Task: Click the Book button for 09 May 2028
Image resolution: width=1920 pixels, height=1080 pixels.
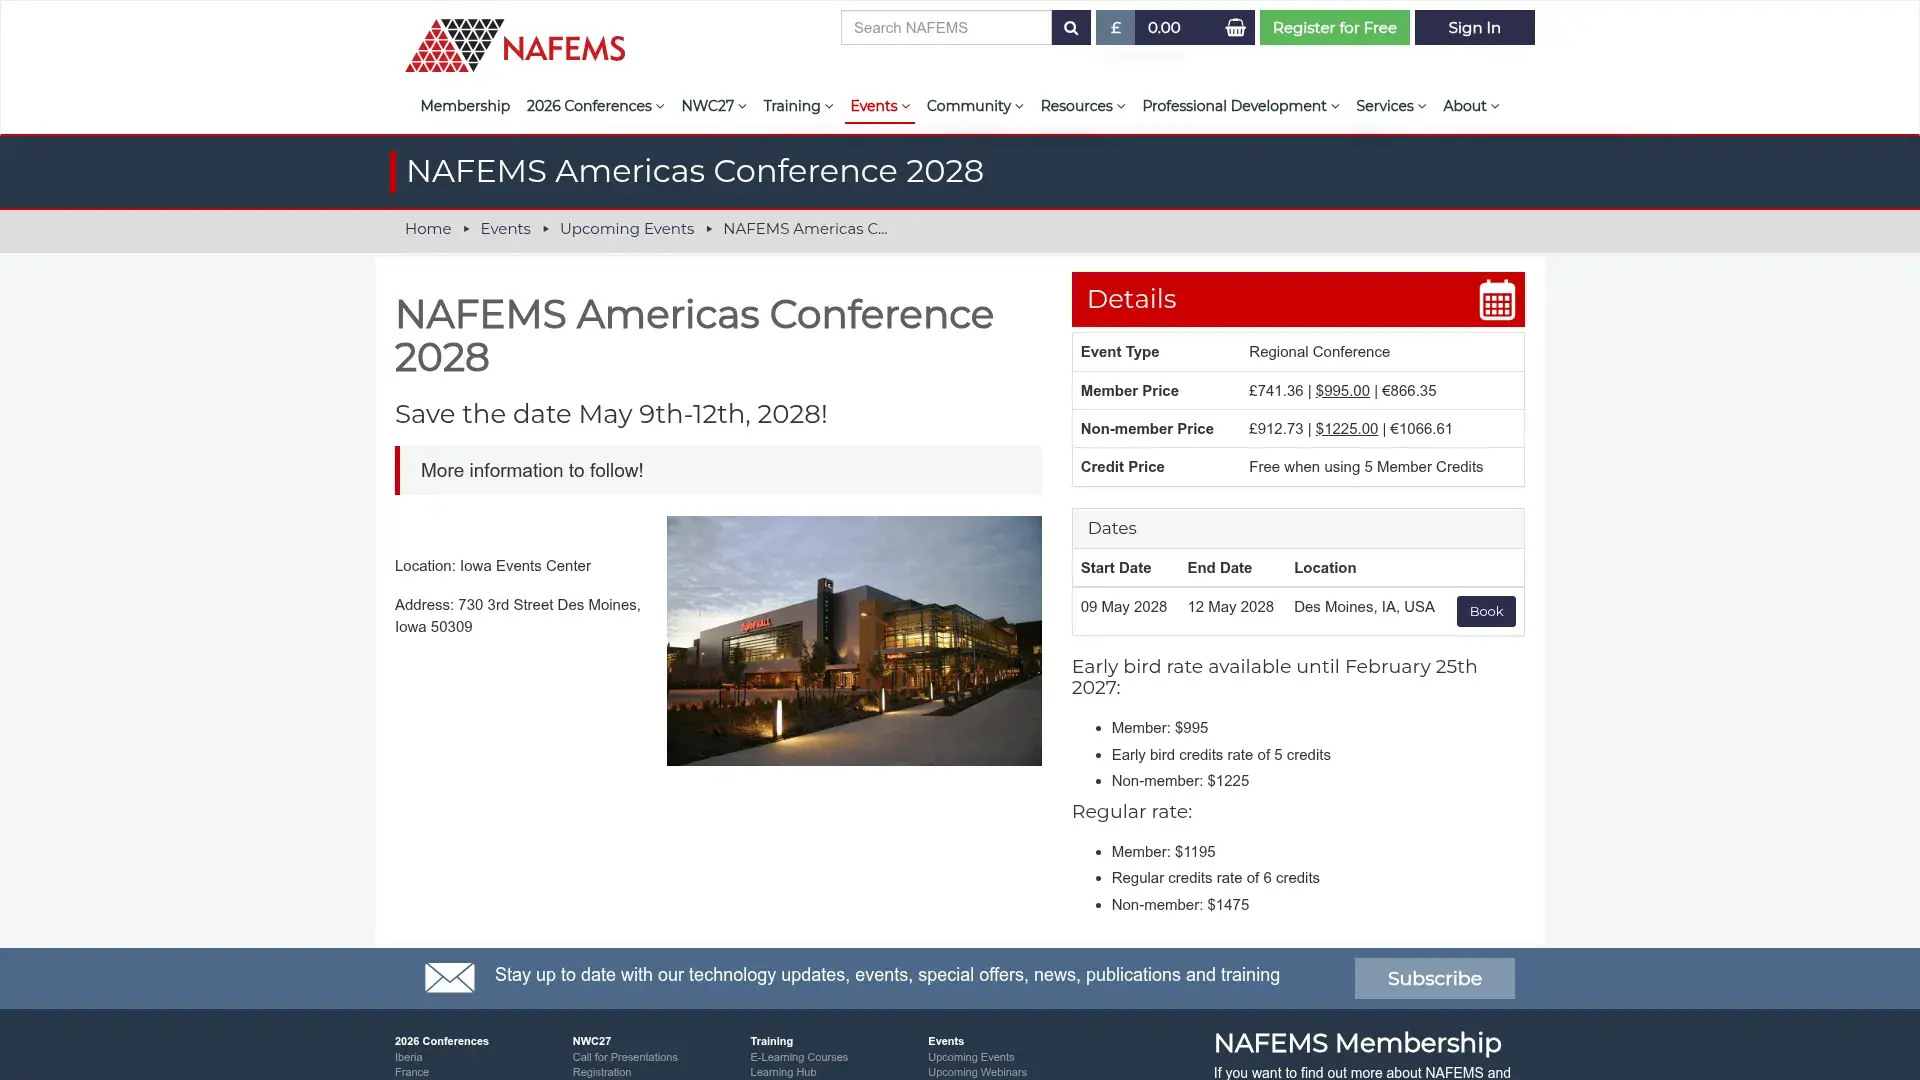Action: (1486, 611)
